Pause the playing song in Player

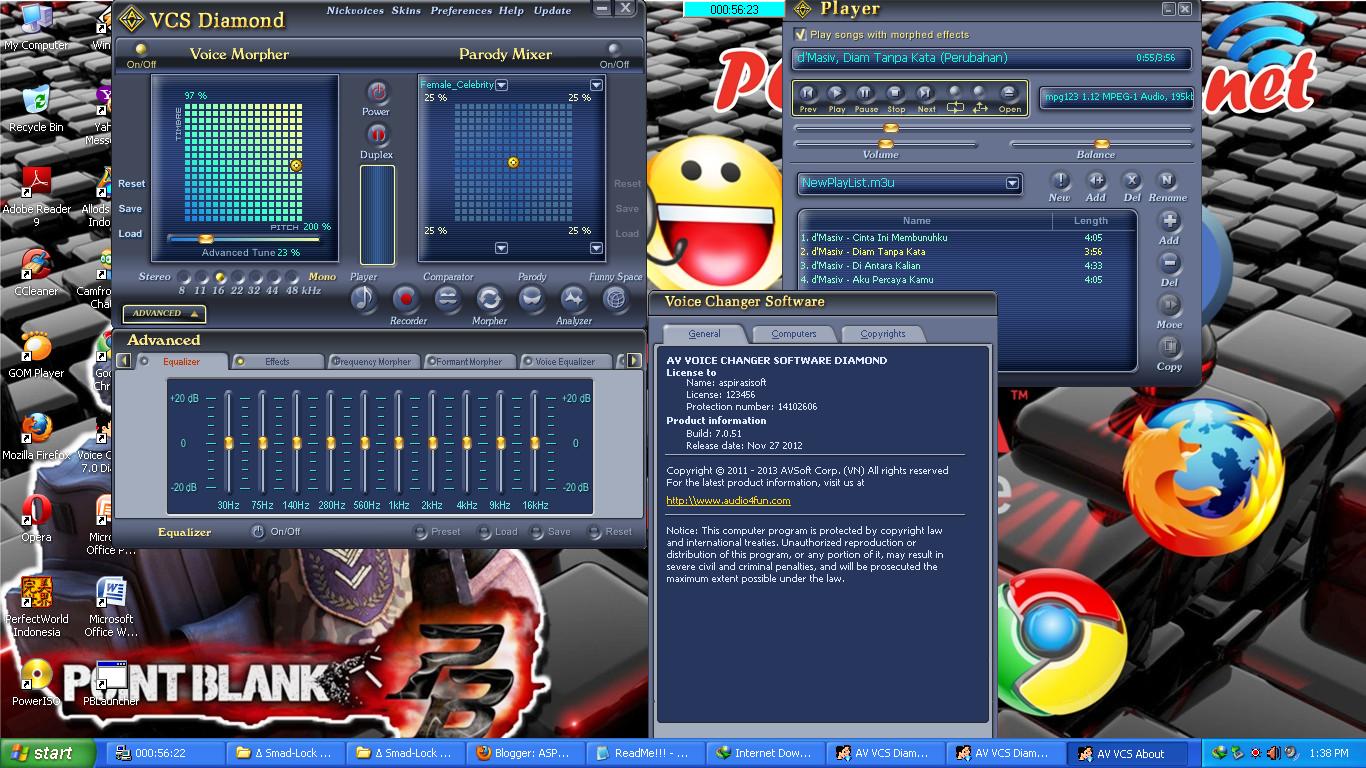[x=866, y=93]
